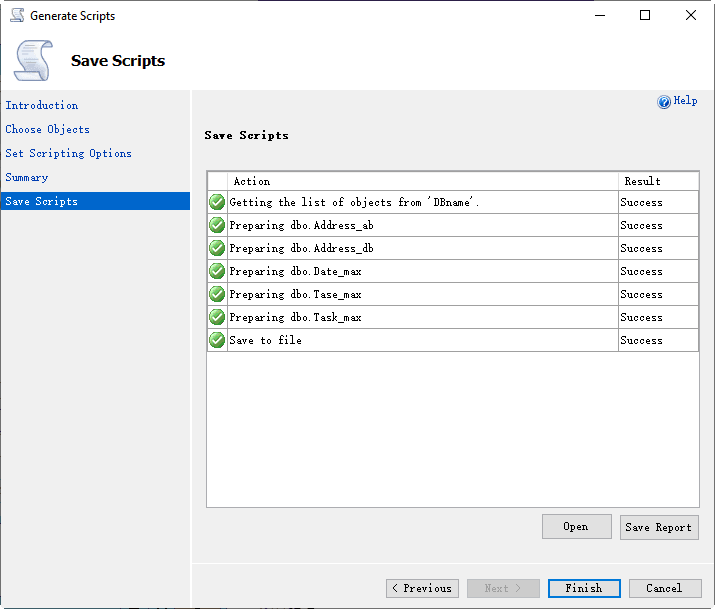
Task: Go back with the Previous button
Action: point(422,588)
